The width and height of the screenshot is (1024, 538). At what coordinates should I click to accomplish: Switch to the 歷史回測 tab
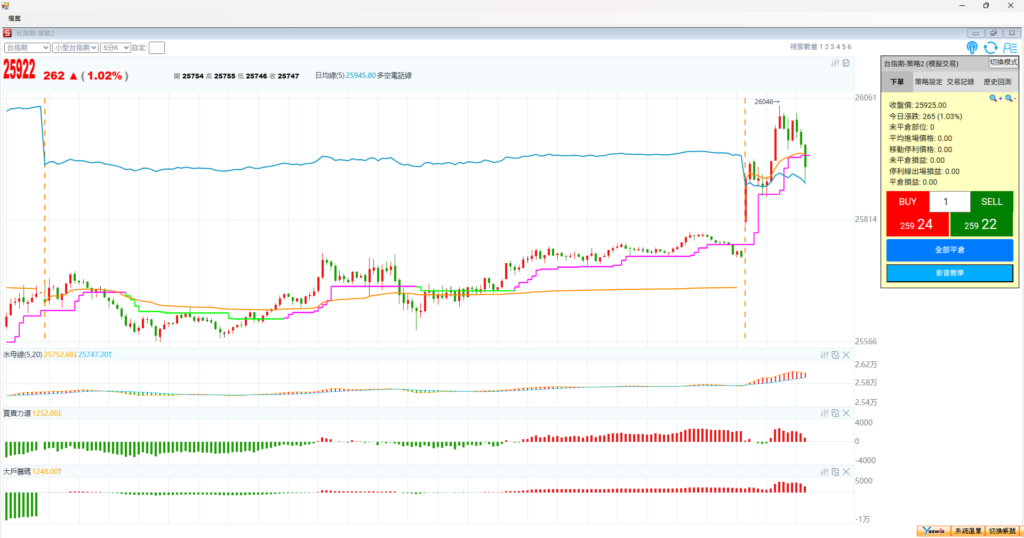[996, 82]
